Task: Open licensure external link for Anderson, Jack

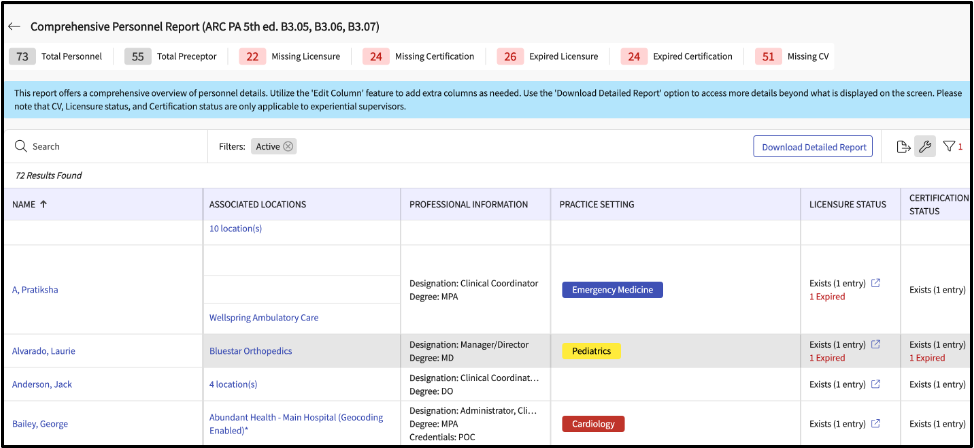Action: [x=876, y=384]
